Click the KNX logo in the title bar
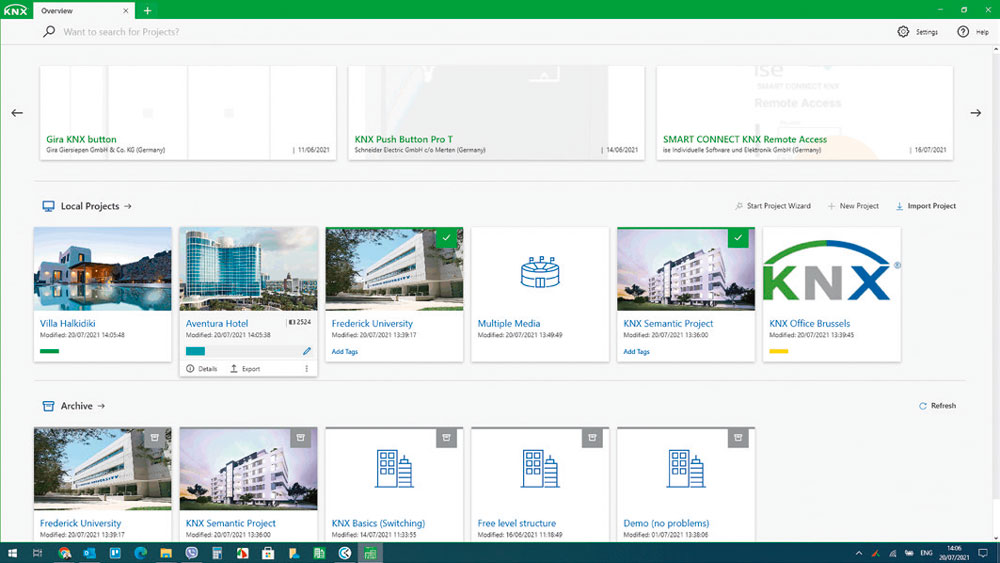The image size is (1000, 563). coord(15,10)
